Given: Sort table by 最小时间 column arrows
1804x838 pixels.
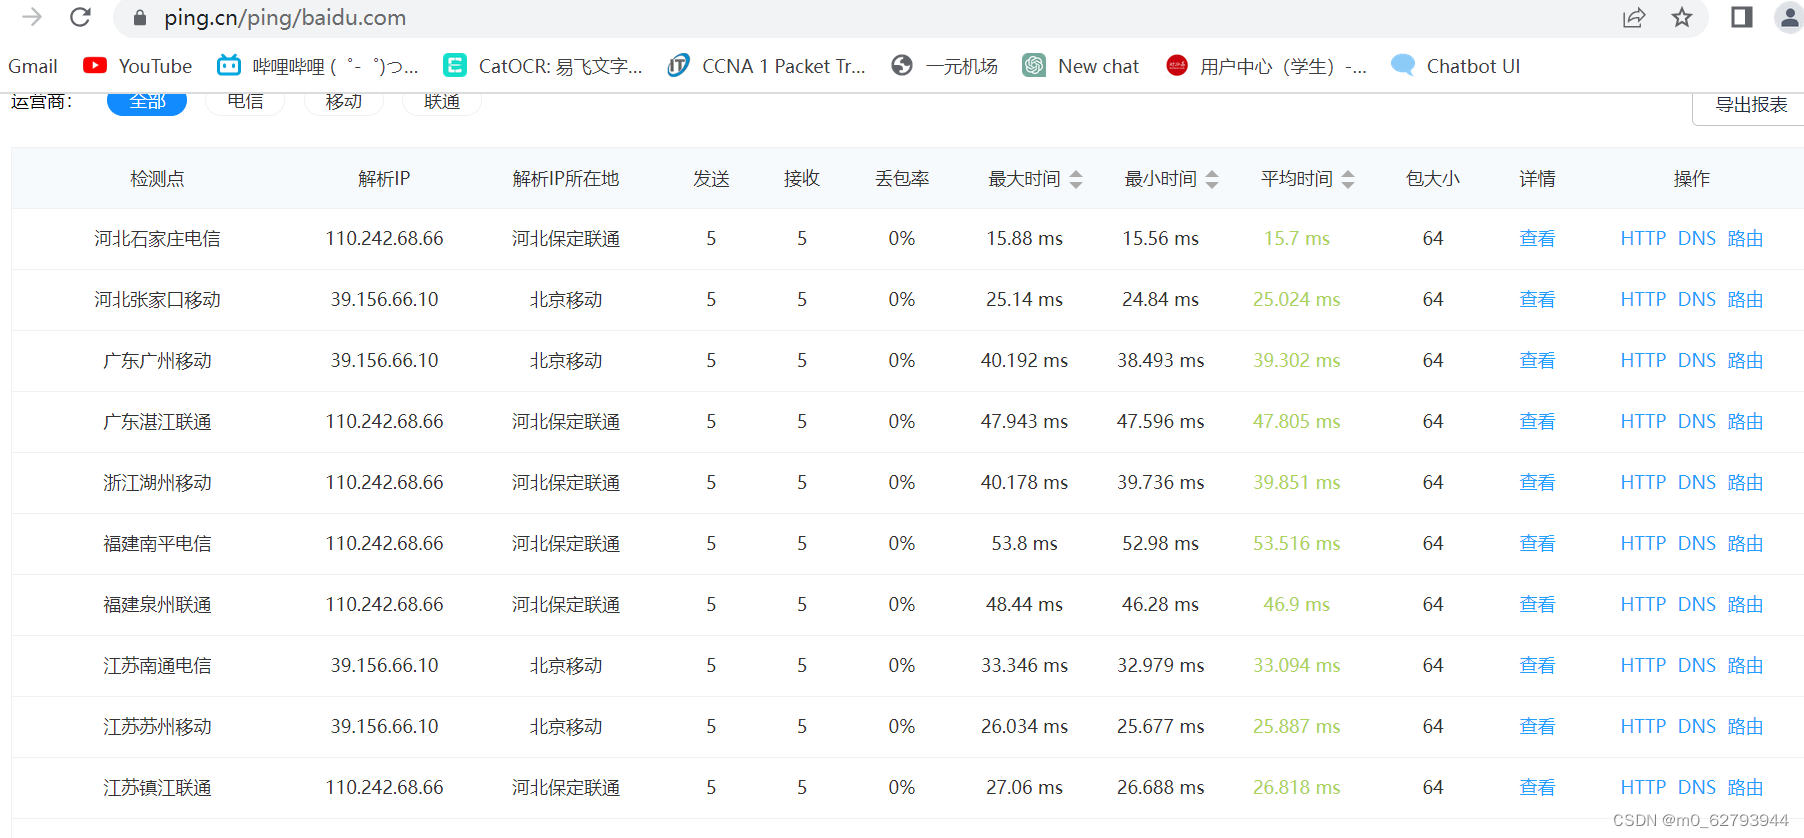Looking at the screenshot, I should 1212,179.
